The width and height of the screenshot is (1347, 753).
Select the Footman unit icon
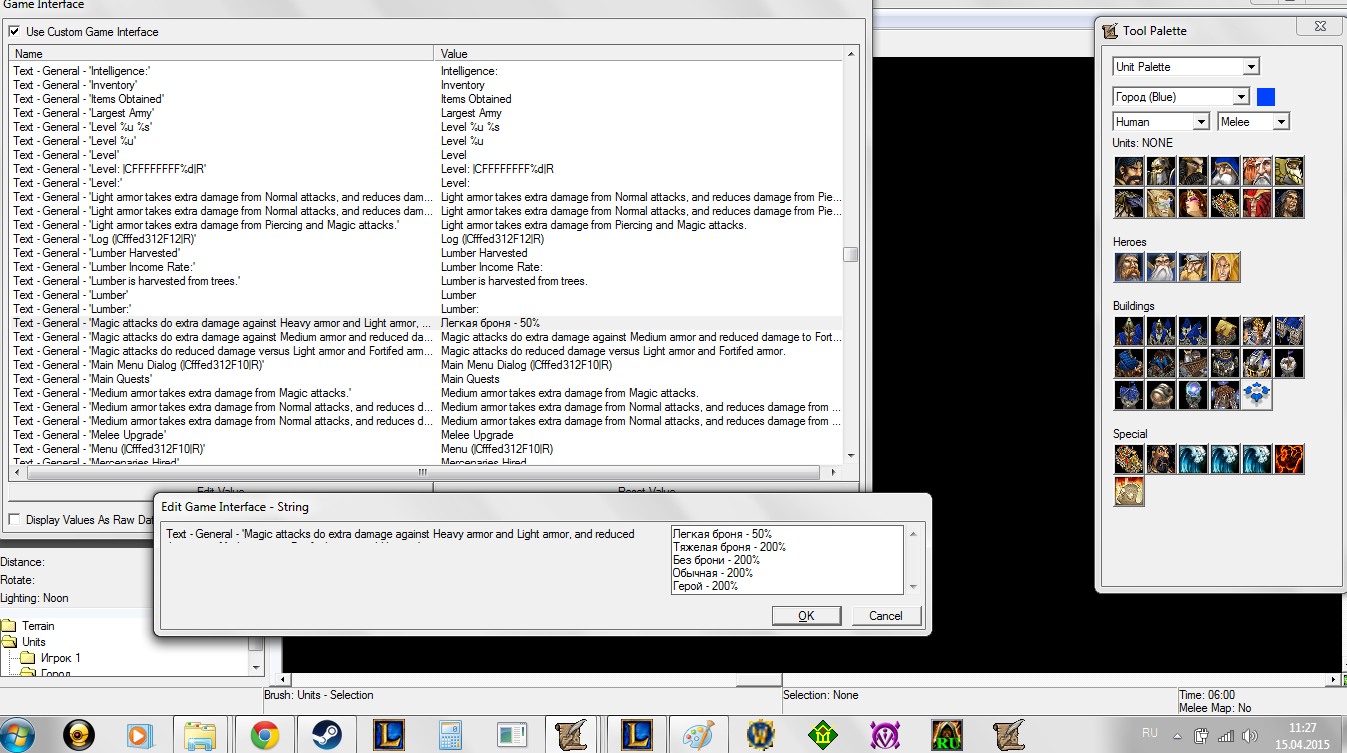pyautogui.click(x=1161, y=171)
